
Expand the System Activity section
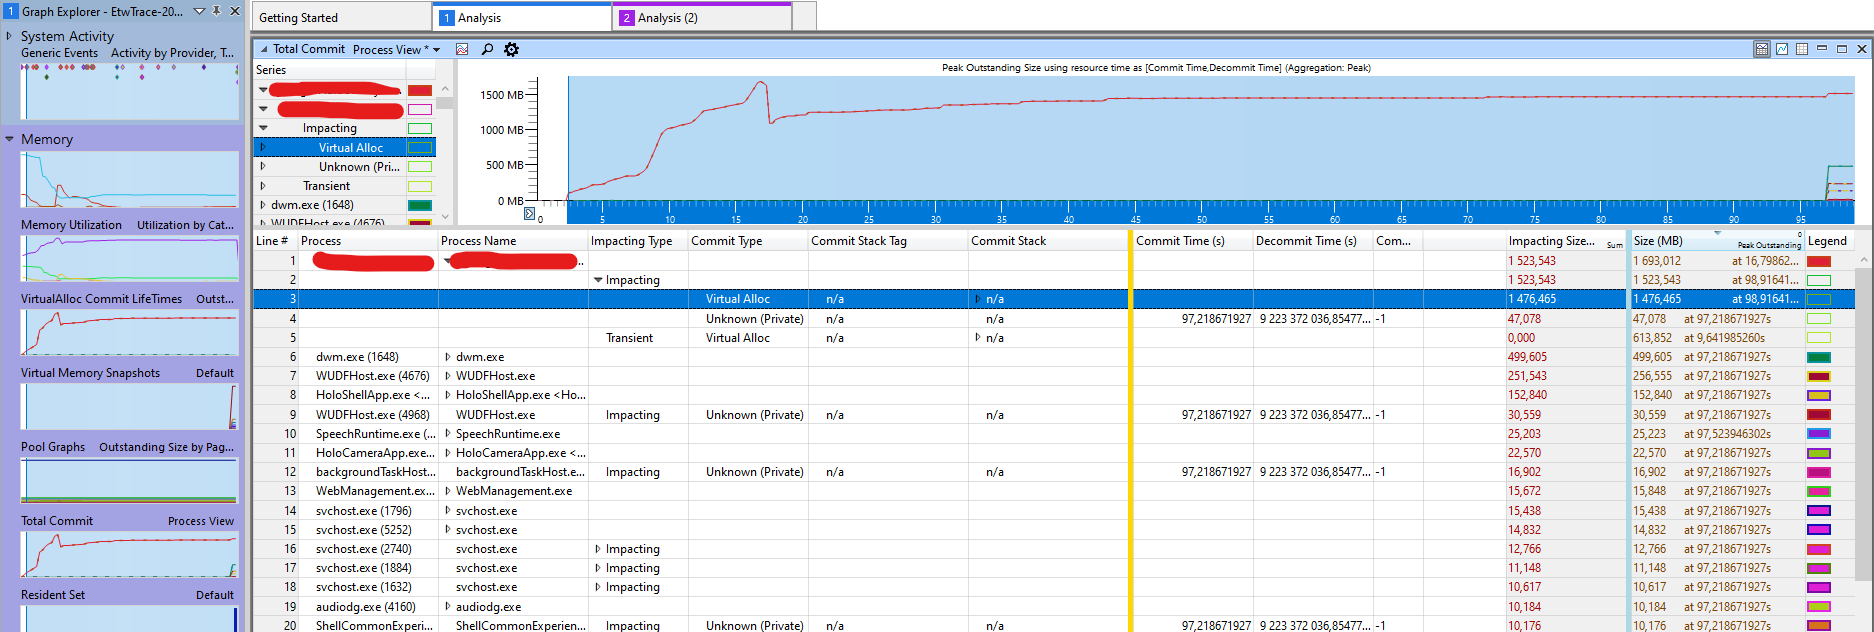click(x=9, y=36)
